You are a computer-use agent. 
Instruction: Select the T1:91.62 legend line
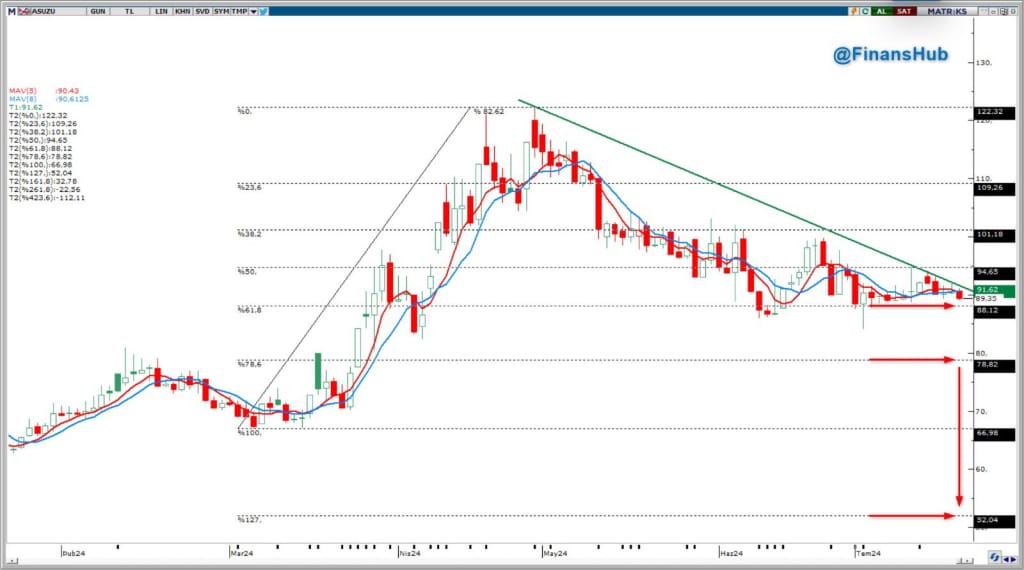pyautogui.click(x=25, y=107)
